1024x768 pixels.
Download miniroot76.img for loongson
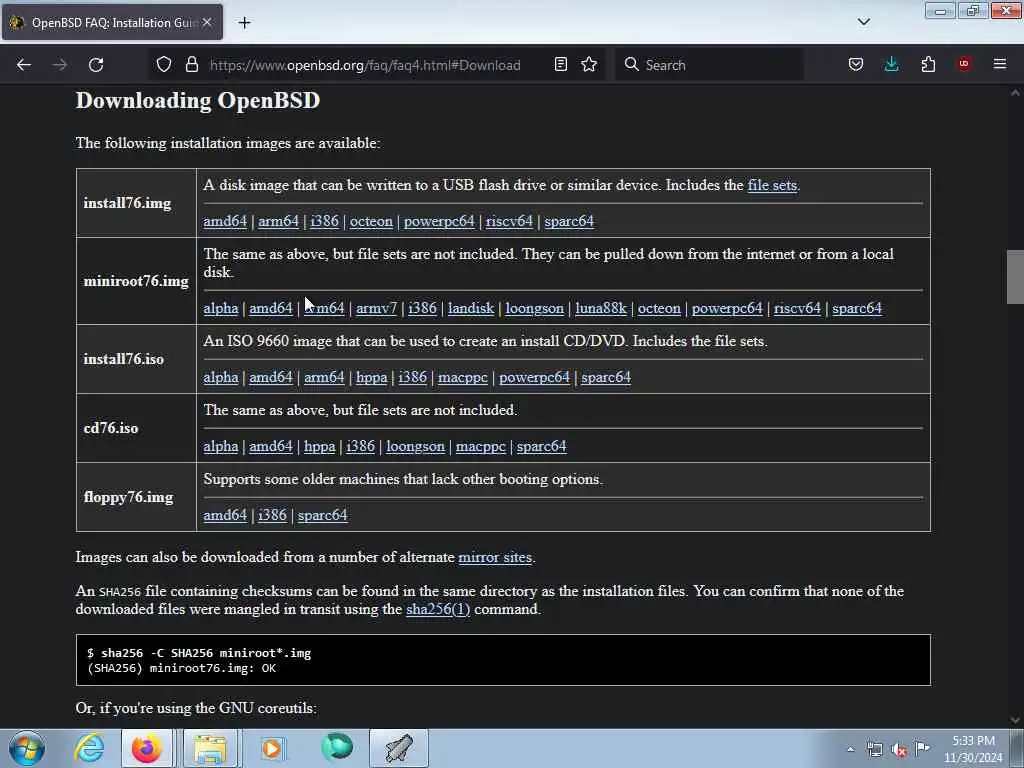point(534,308)
